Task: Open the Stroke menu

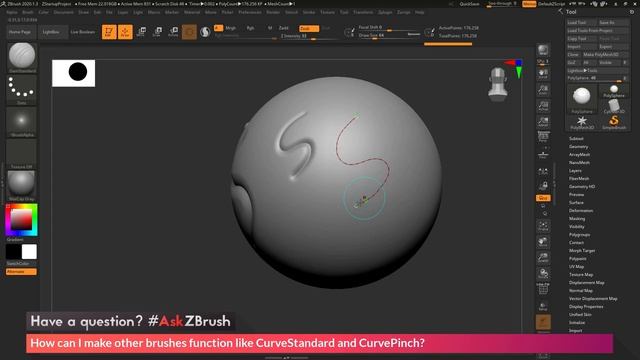Action: 309,12
